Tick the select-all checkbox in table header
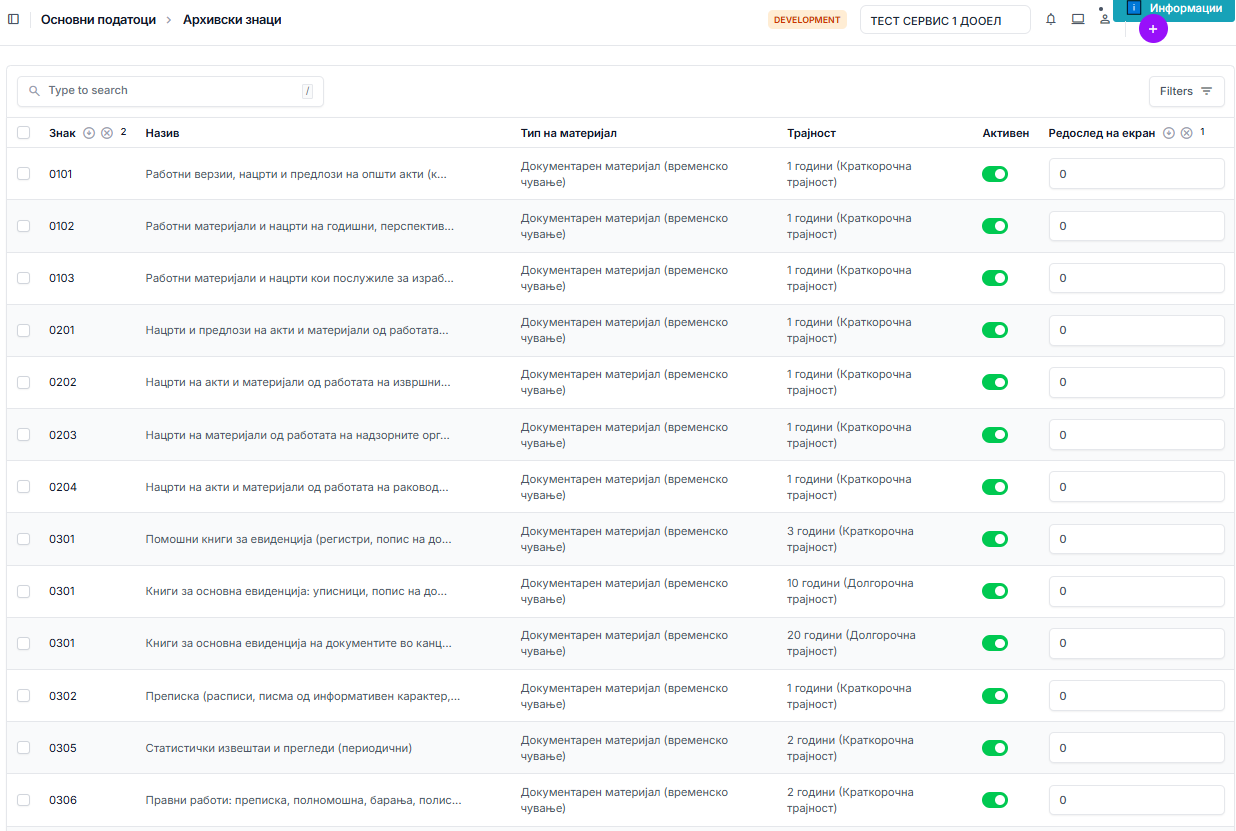This screenshot has width=1236, height=831. pos(24,133)
